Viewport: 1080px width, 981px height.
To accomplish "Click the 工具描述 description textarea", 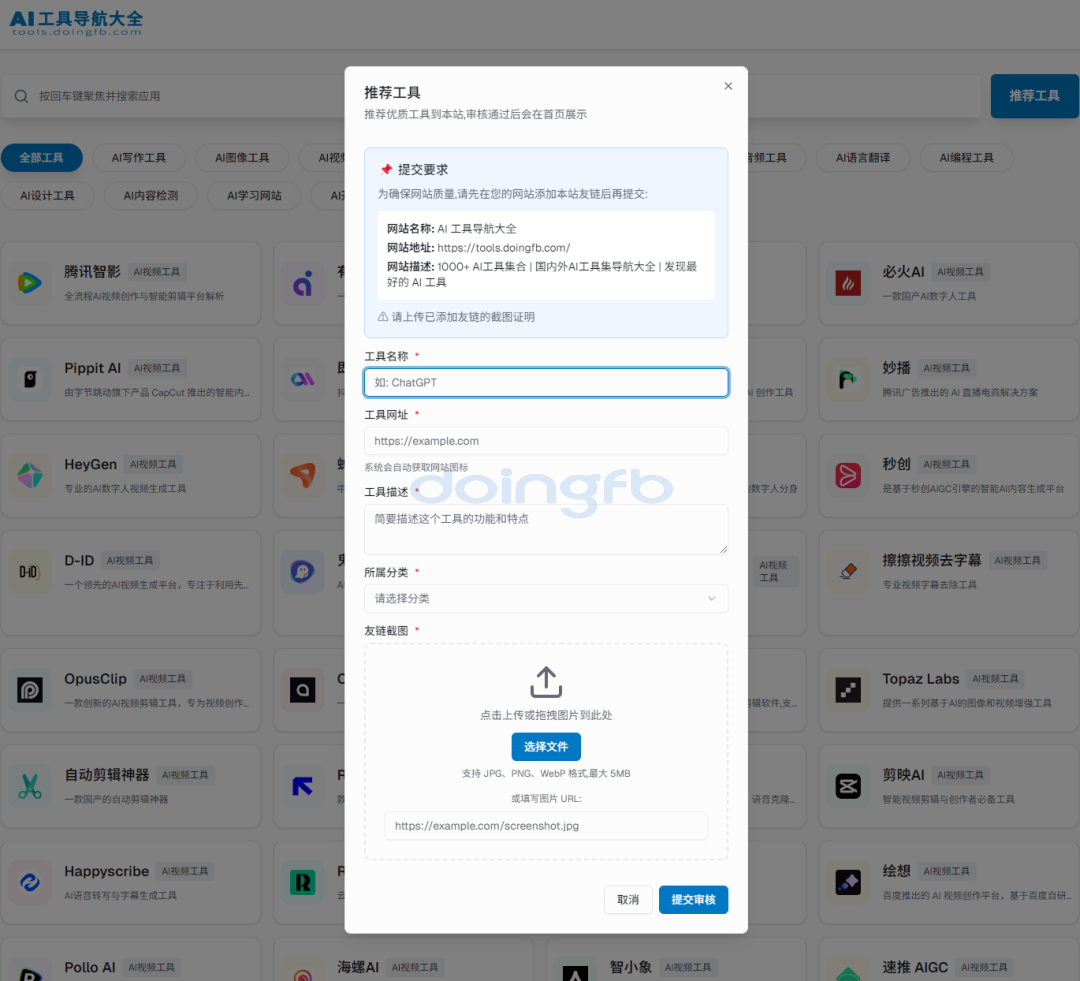I will (545, 529).
